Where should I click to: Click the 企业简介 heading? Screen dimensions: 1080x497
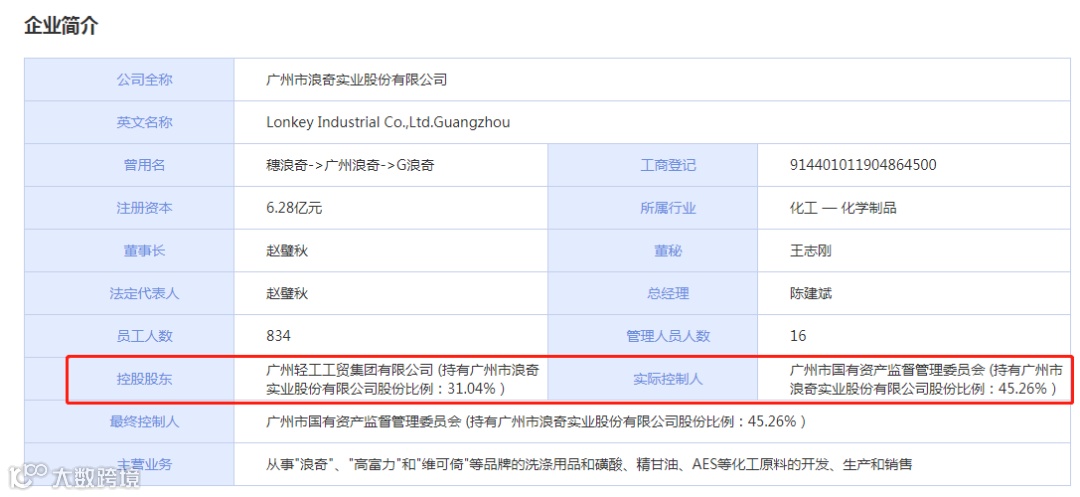(x=61, y=26)
